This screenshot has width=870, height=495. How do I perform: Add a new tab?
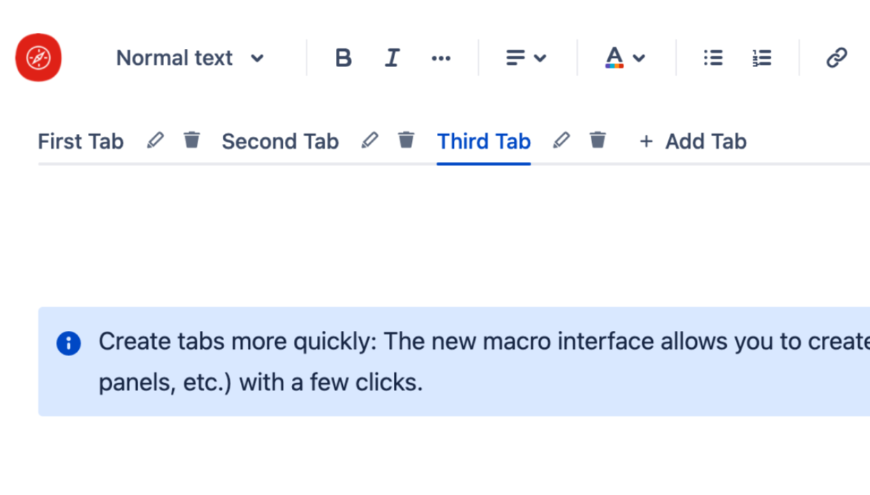point(692,142)
